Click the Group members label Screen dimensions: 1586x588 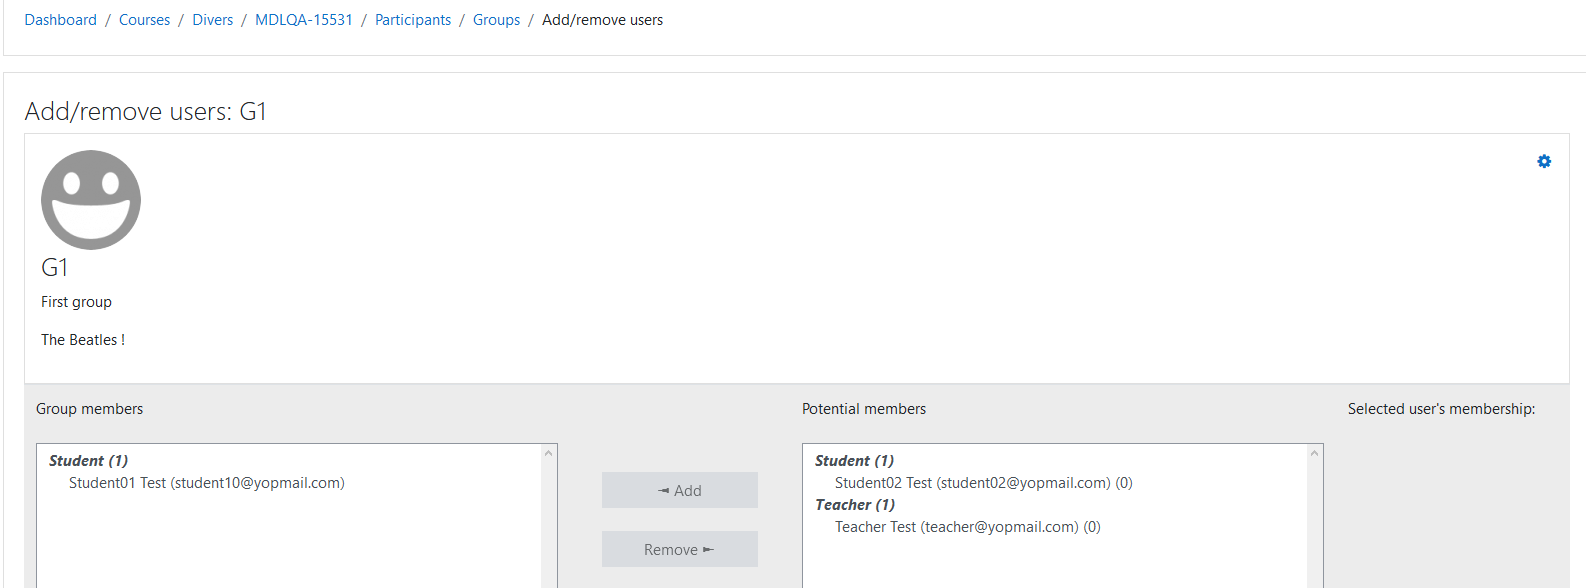click(x=90, y=409)
